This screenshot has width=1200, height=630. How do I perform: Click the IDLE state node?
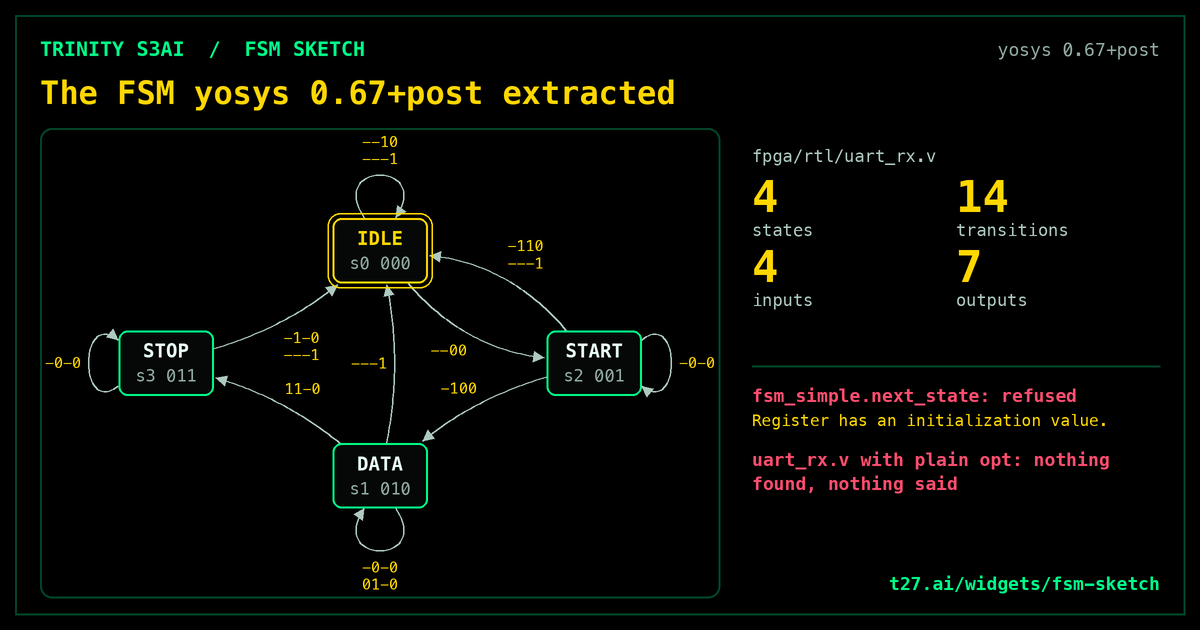(x=380, y=251)
